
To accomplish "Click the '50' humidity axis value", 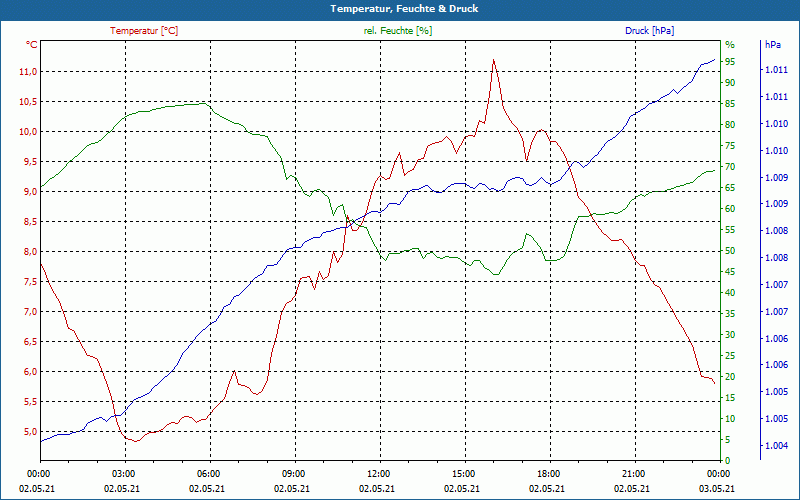I will coord(730,251).
